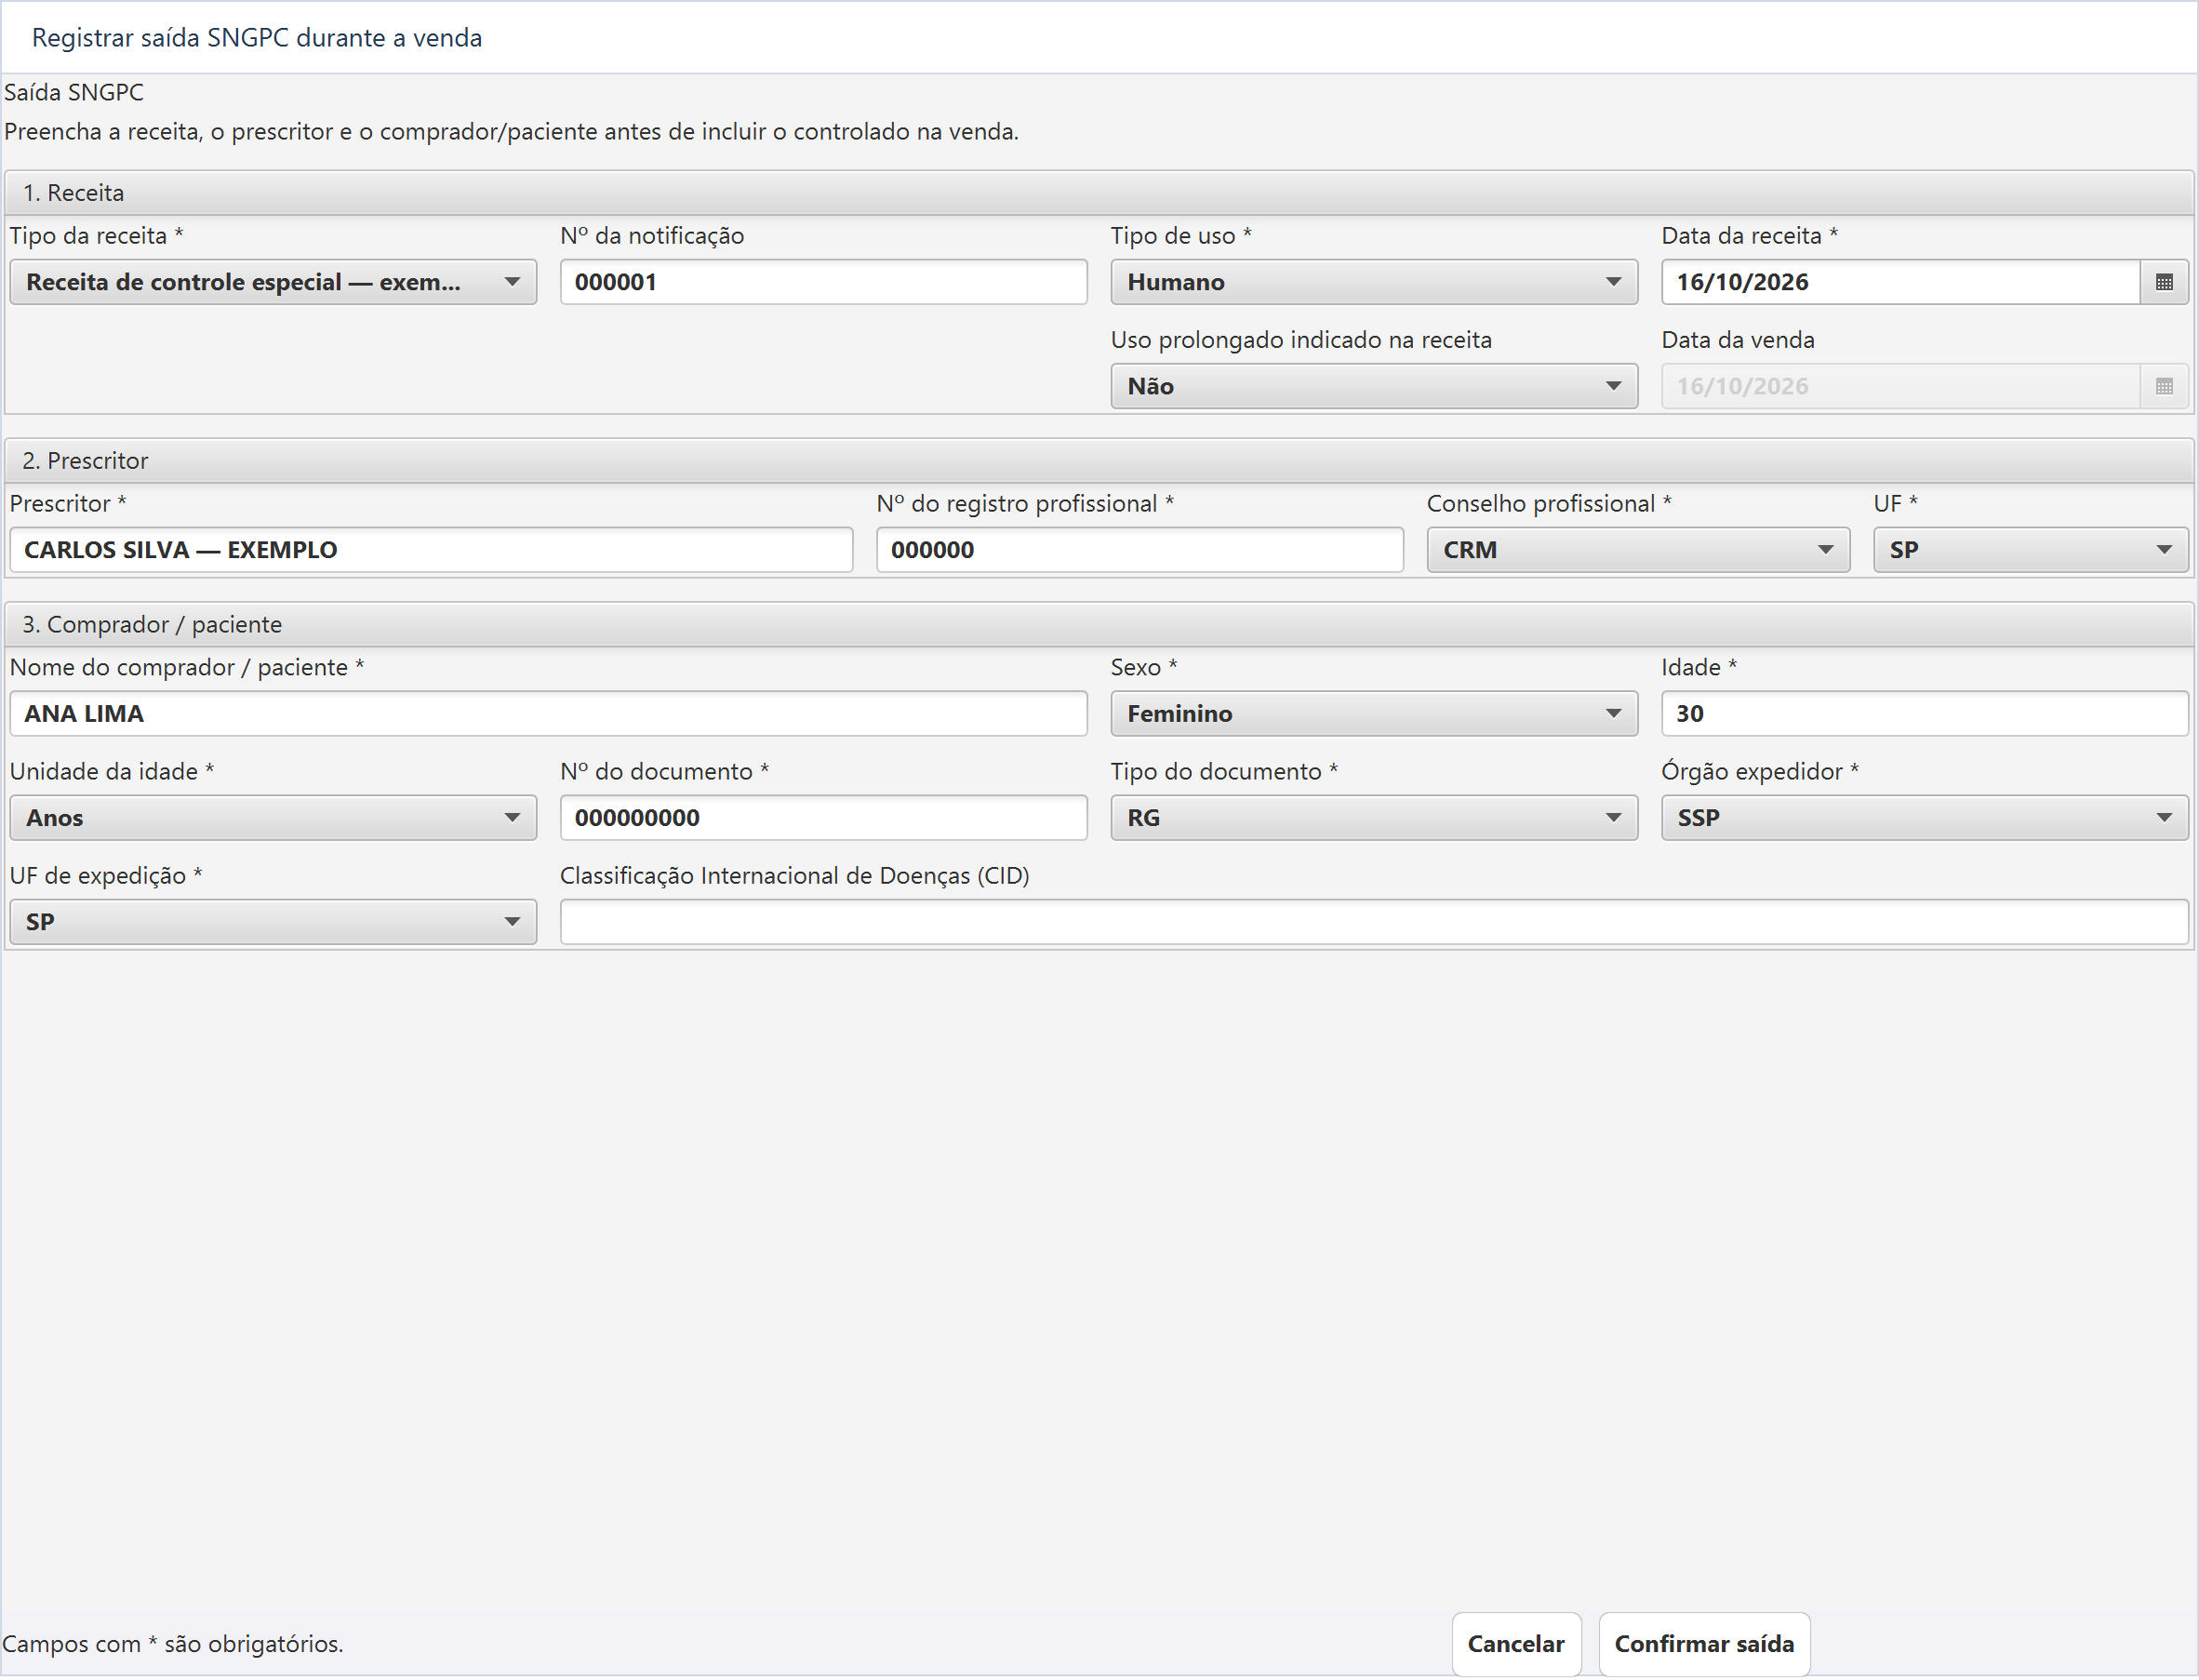Viewport: 2199px width, 1680px height.
Task: Expand the Unidade da idade dropdown
Action: (x=273, y=818)
